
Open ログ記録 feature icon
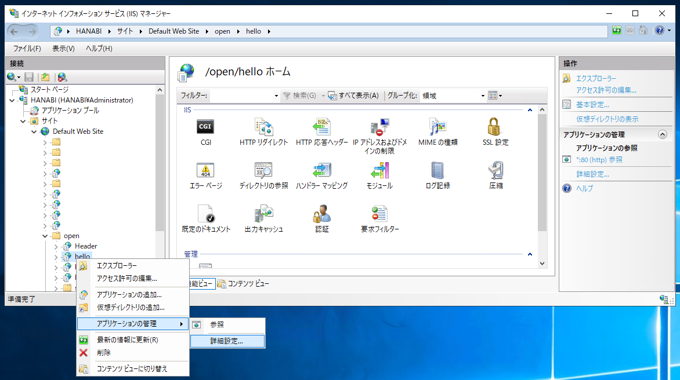click(438, 176)
